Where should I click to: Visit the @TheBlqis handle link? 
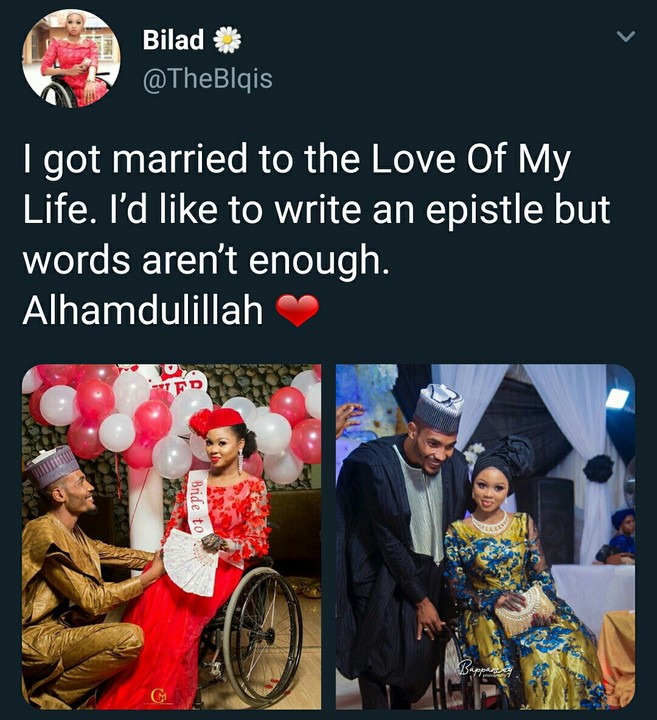(x=208, y=79)
